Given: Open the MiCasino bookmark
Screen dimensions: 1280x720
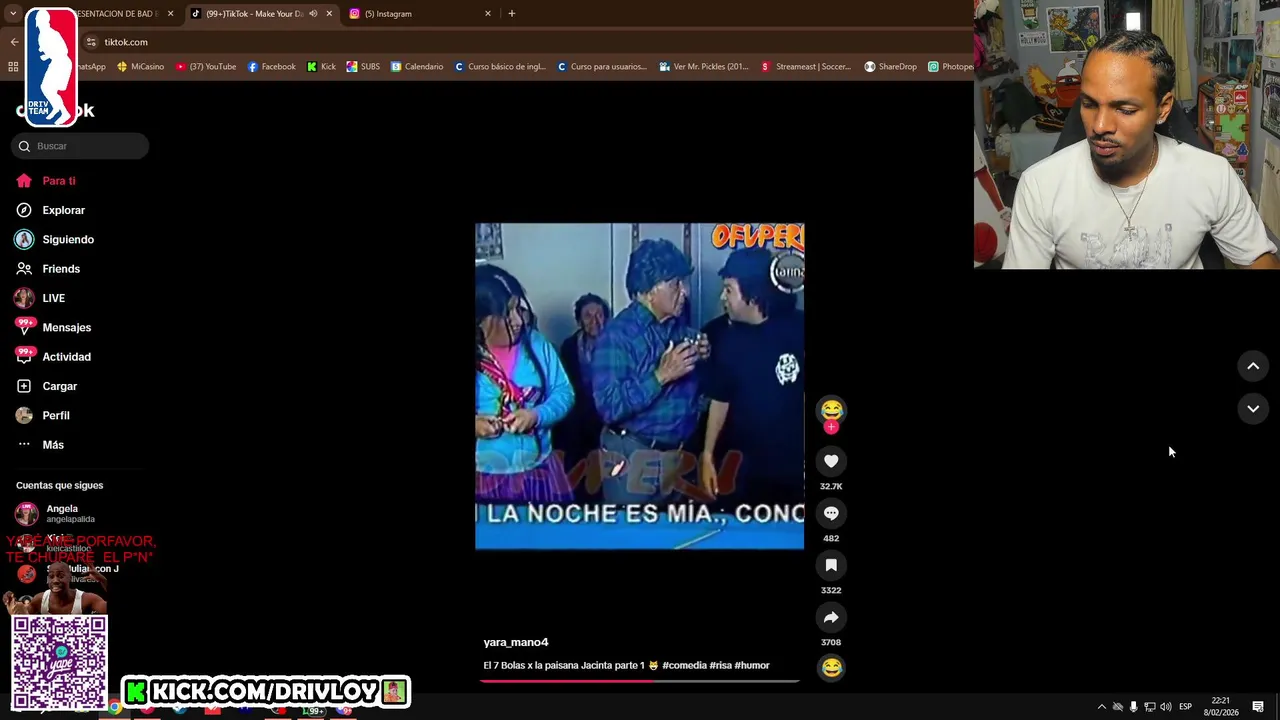Looking at the screenshot, I should [x=140, y=67].
